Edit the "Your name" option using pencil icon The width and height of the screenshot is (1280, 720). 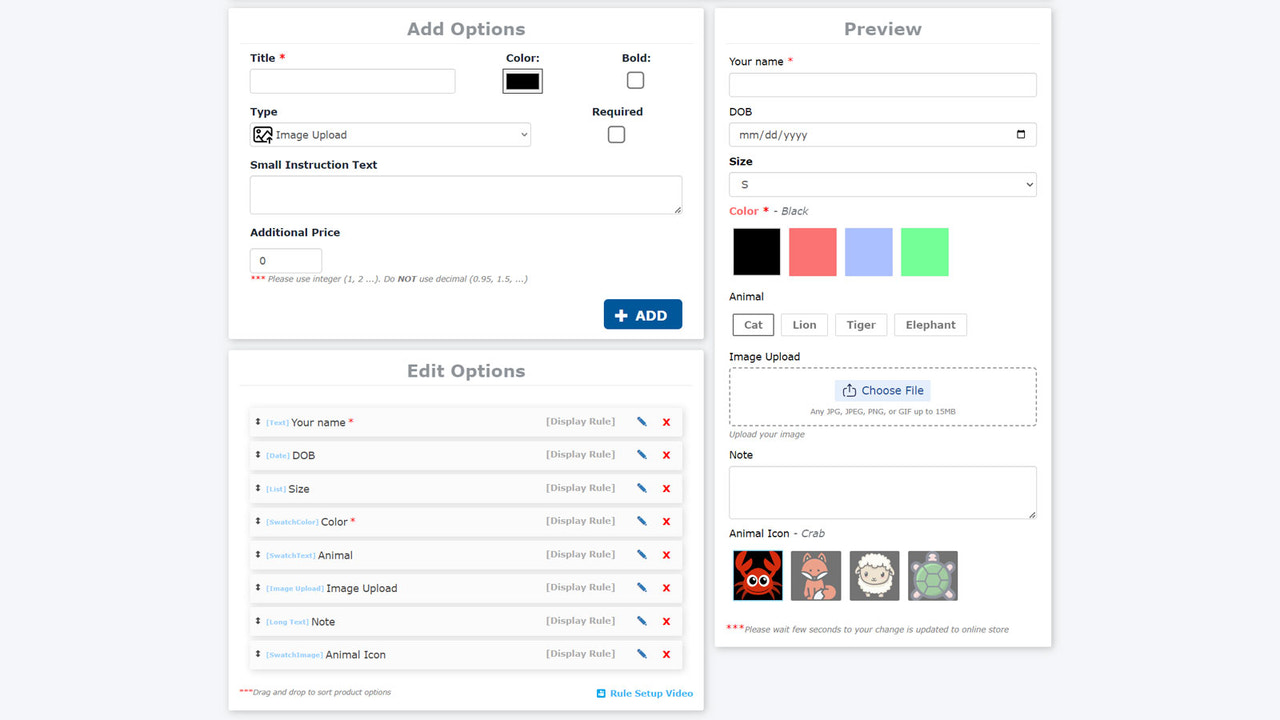click(641, 421)
